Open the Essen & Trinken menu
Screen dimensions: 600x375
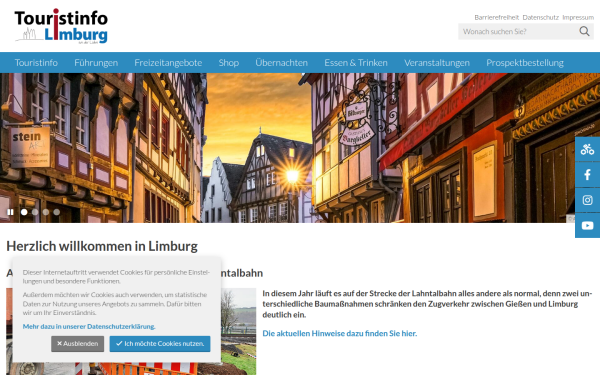(x=356, y=63)
